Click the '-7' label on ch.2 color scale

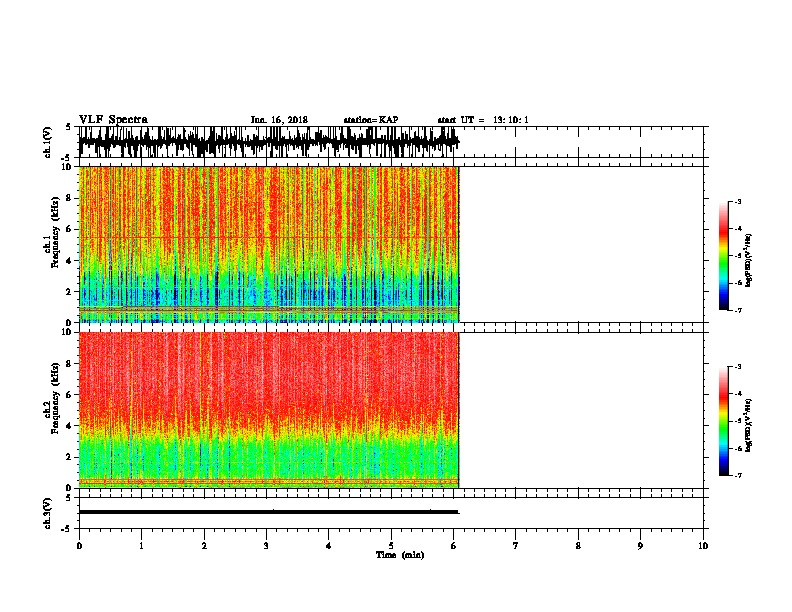point(737,476)
